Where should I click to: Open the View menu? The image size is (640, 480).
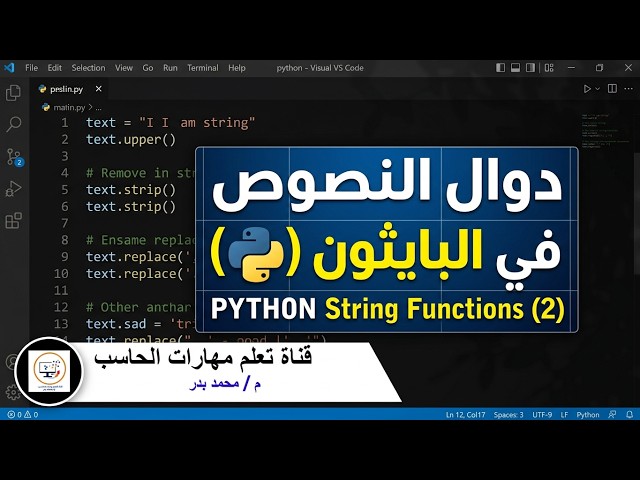pos(124,68)
